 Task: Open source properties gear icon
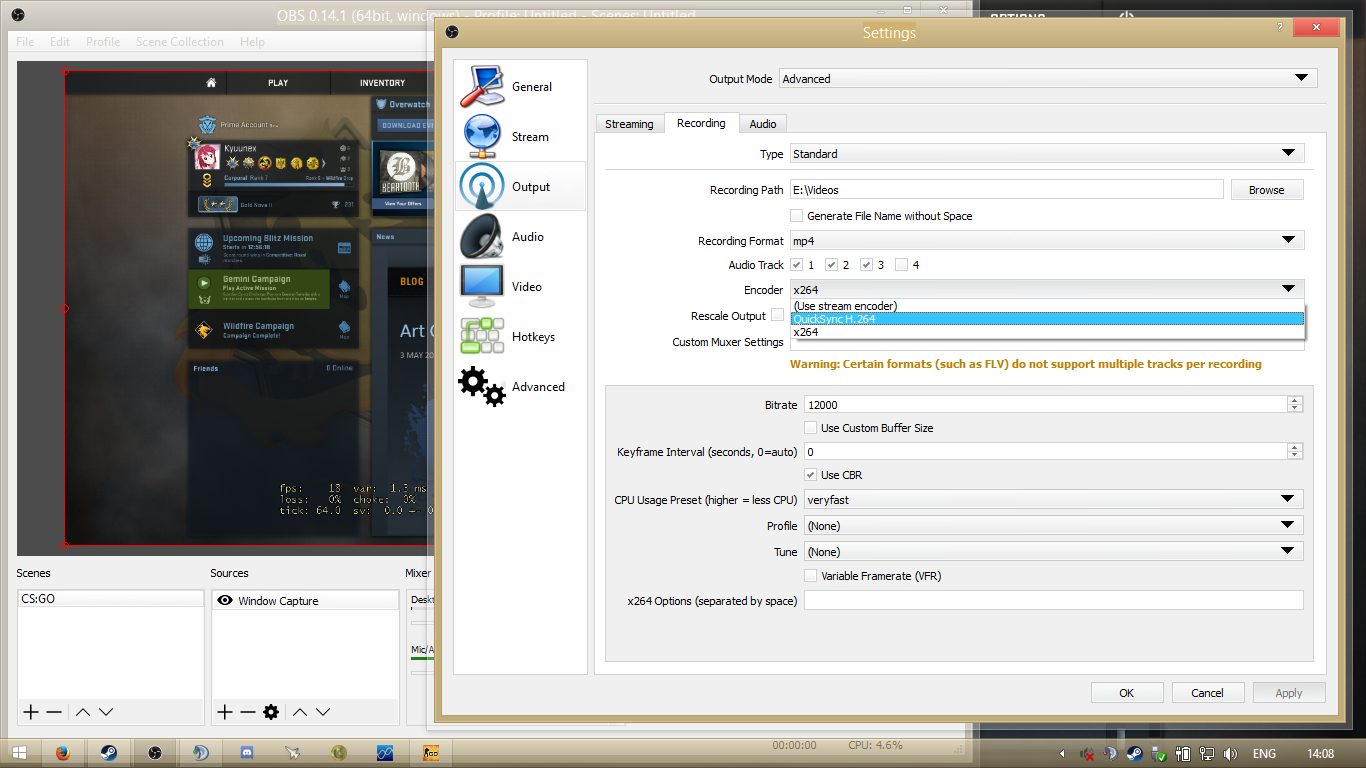(271, 712)
